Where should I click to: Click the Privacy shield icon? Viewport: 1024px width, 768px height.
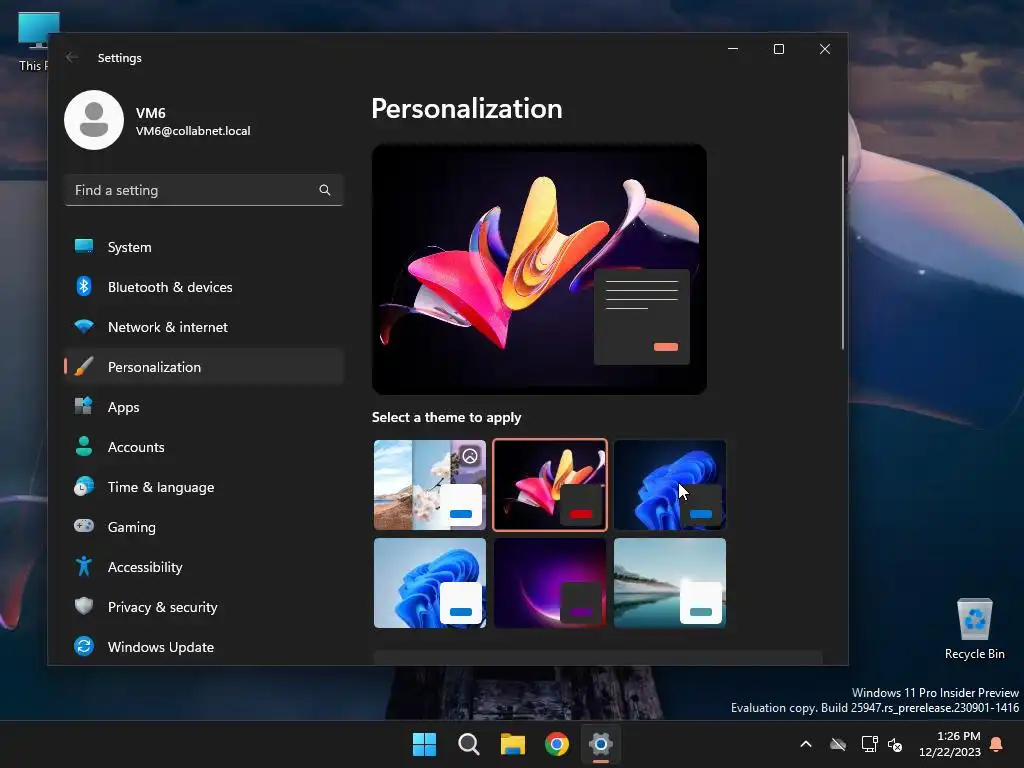pos(84,606)
